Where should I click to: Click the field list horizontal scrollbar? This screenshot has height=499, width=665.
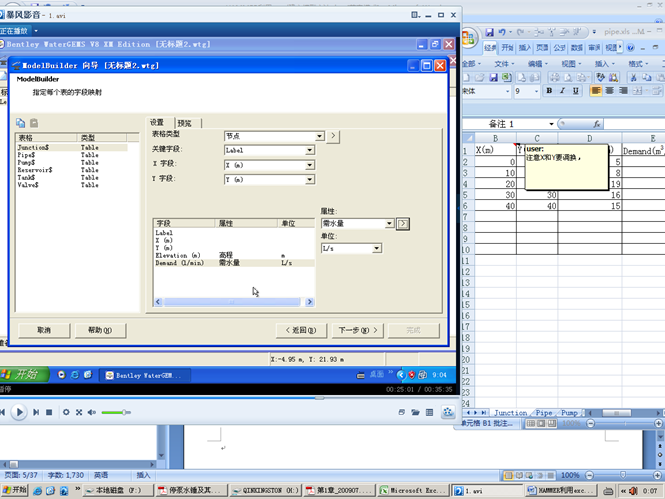[x=234, y=302]
